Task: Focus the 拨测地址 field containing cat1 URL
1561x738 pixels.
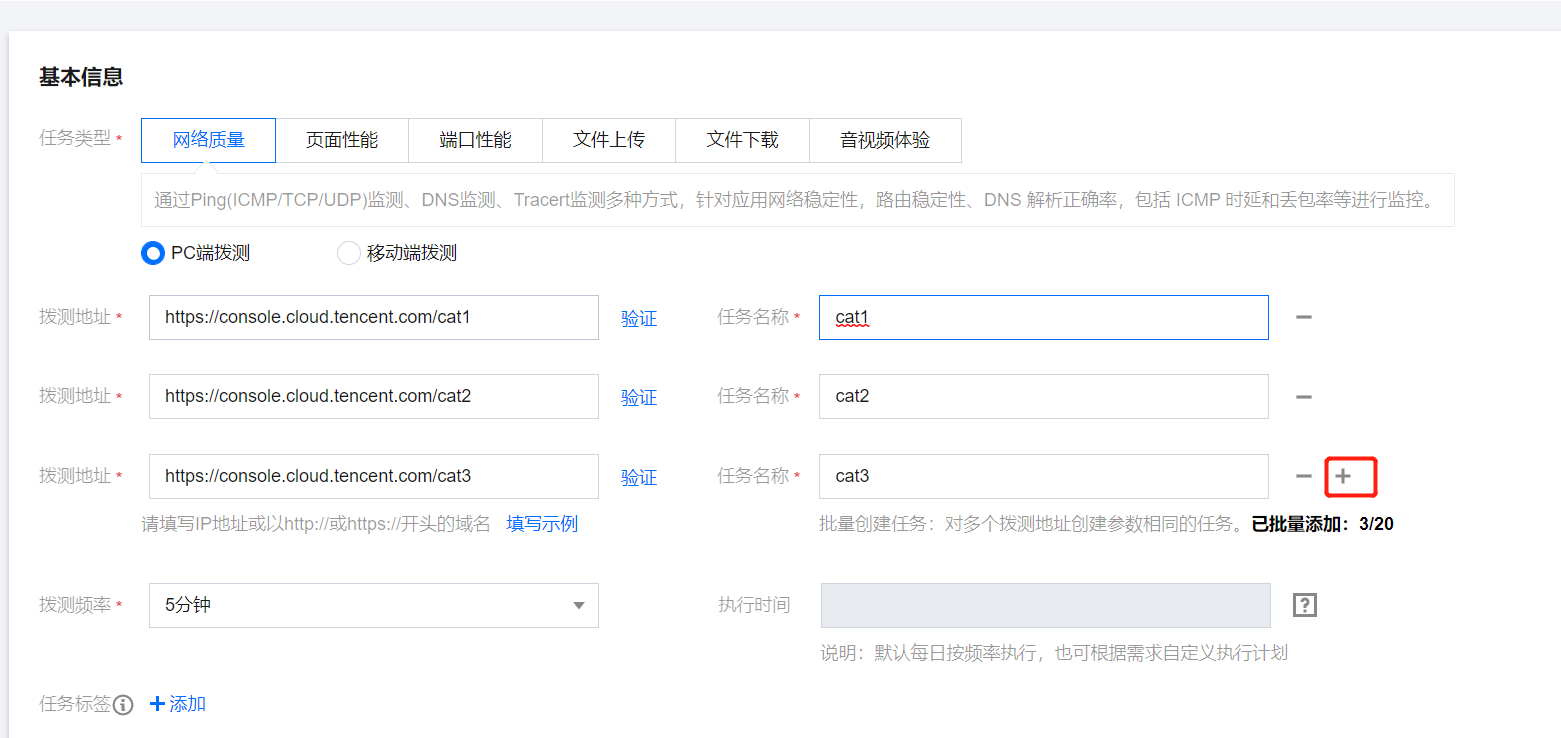Action: pos(374,317)
